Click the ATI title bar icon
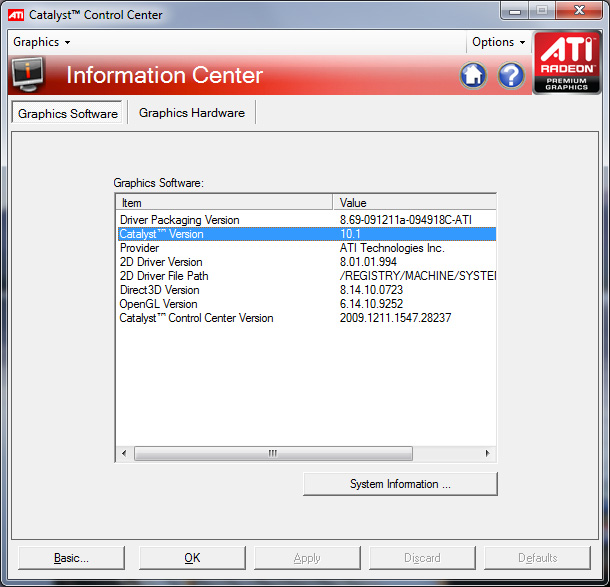This screenshot has height=587, width=610. 16,15
